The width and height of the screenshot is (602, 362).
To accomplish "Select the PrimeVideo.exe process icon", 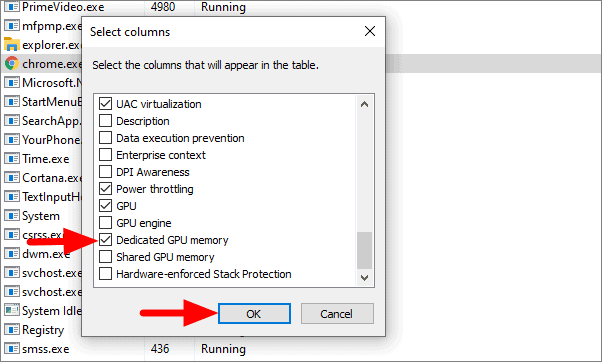I will pos(12,7).
